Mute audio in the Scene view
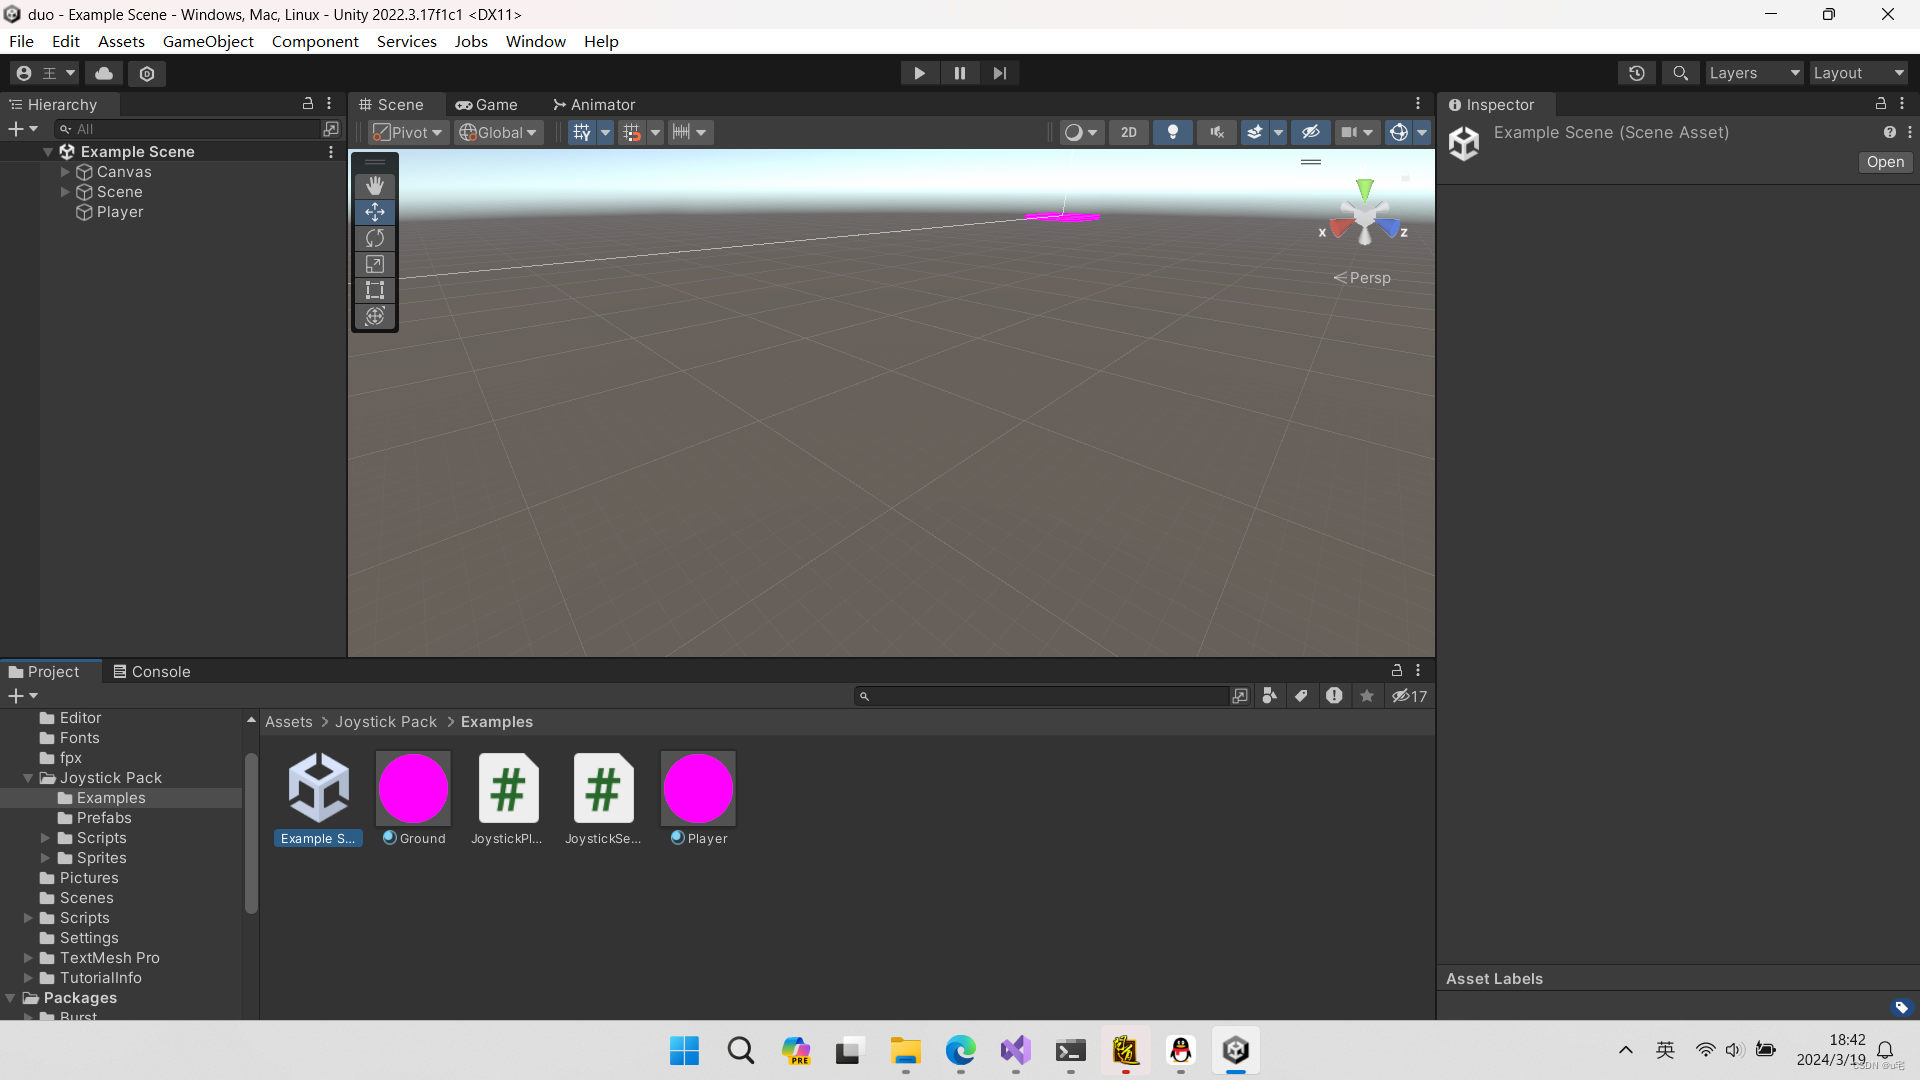The height and width of the screenshot is (1080, 1920). [x=1216, y=131]
